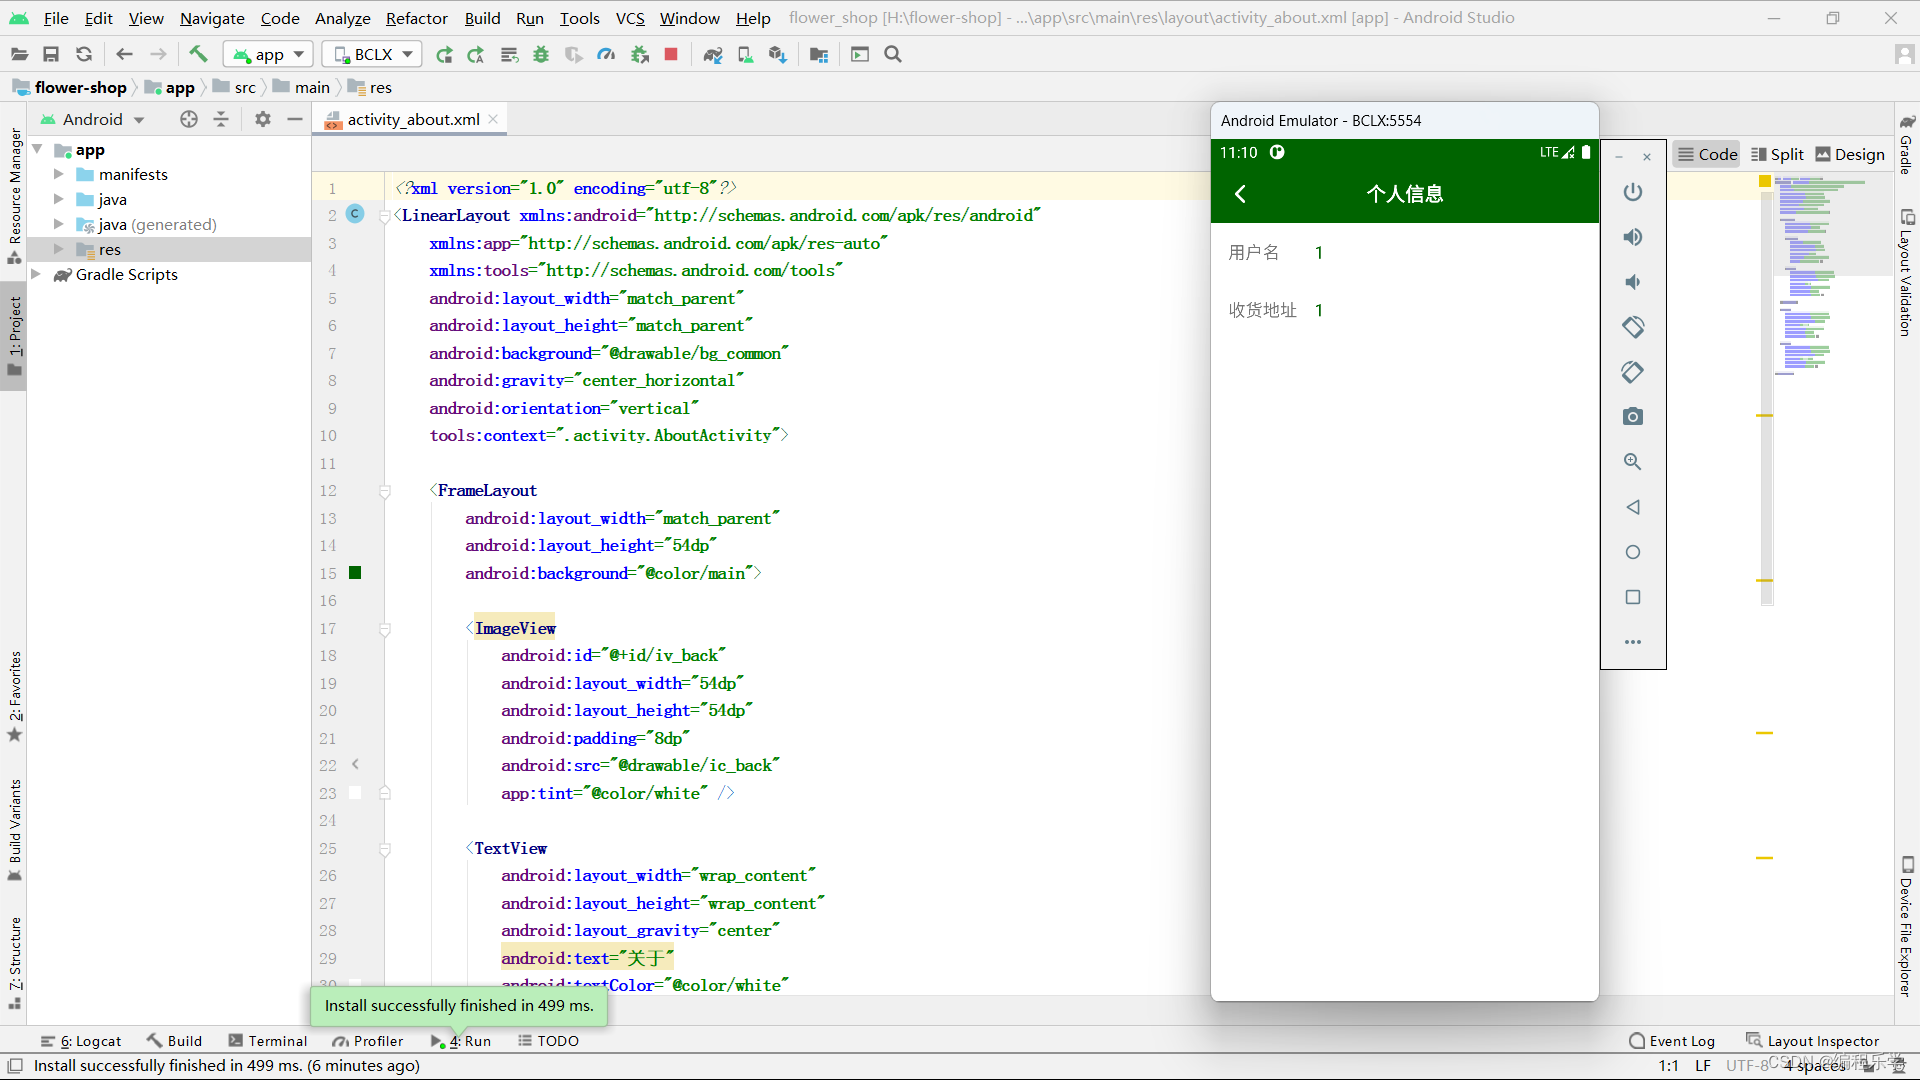
Task: Open the Terminal tool window
Action: click(268, 1041)
